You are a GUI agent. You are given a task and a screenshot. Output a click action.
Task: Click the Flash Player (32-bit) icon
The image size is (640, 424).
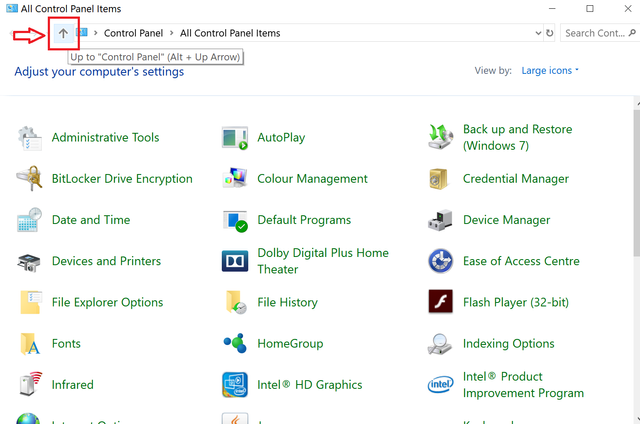tap(441, 302)
